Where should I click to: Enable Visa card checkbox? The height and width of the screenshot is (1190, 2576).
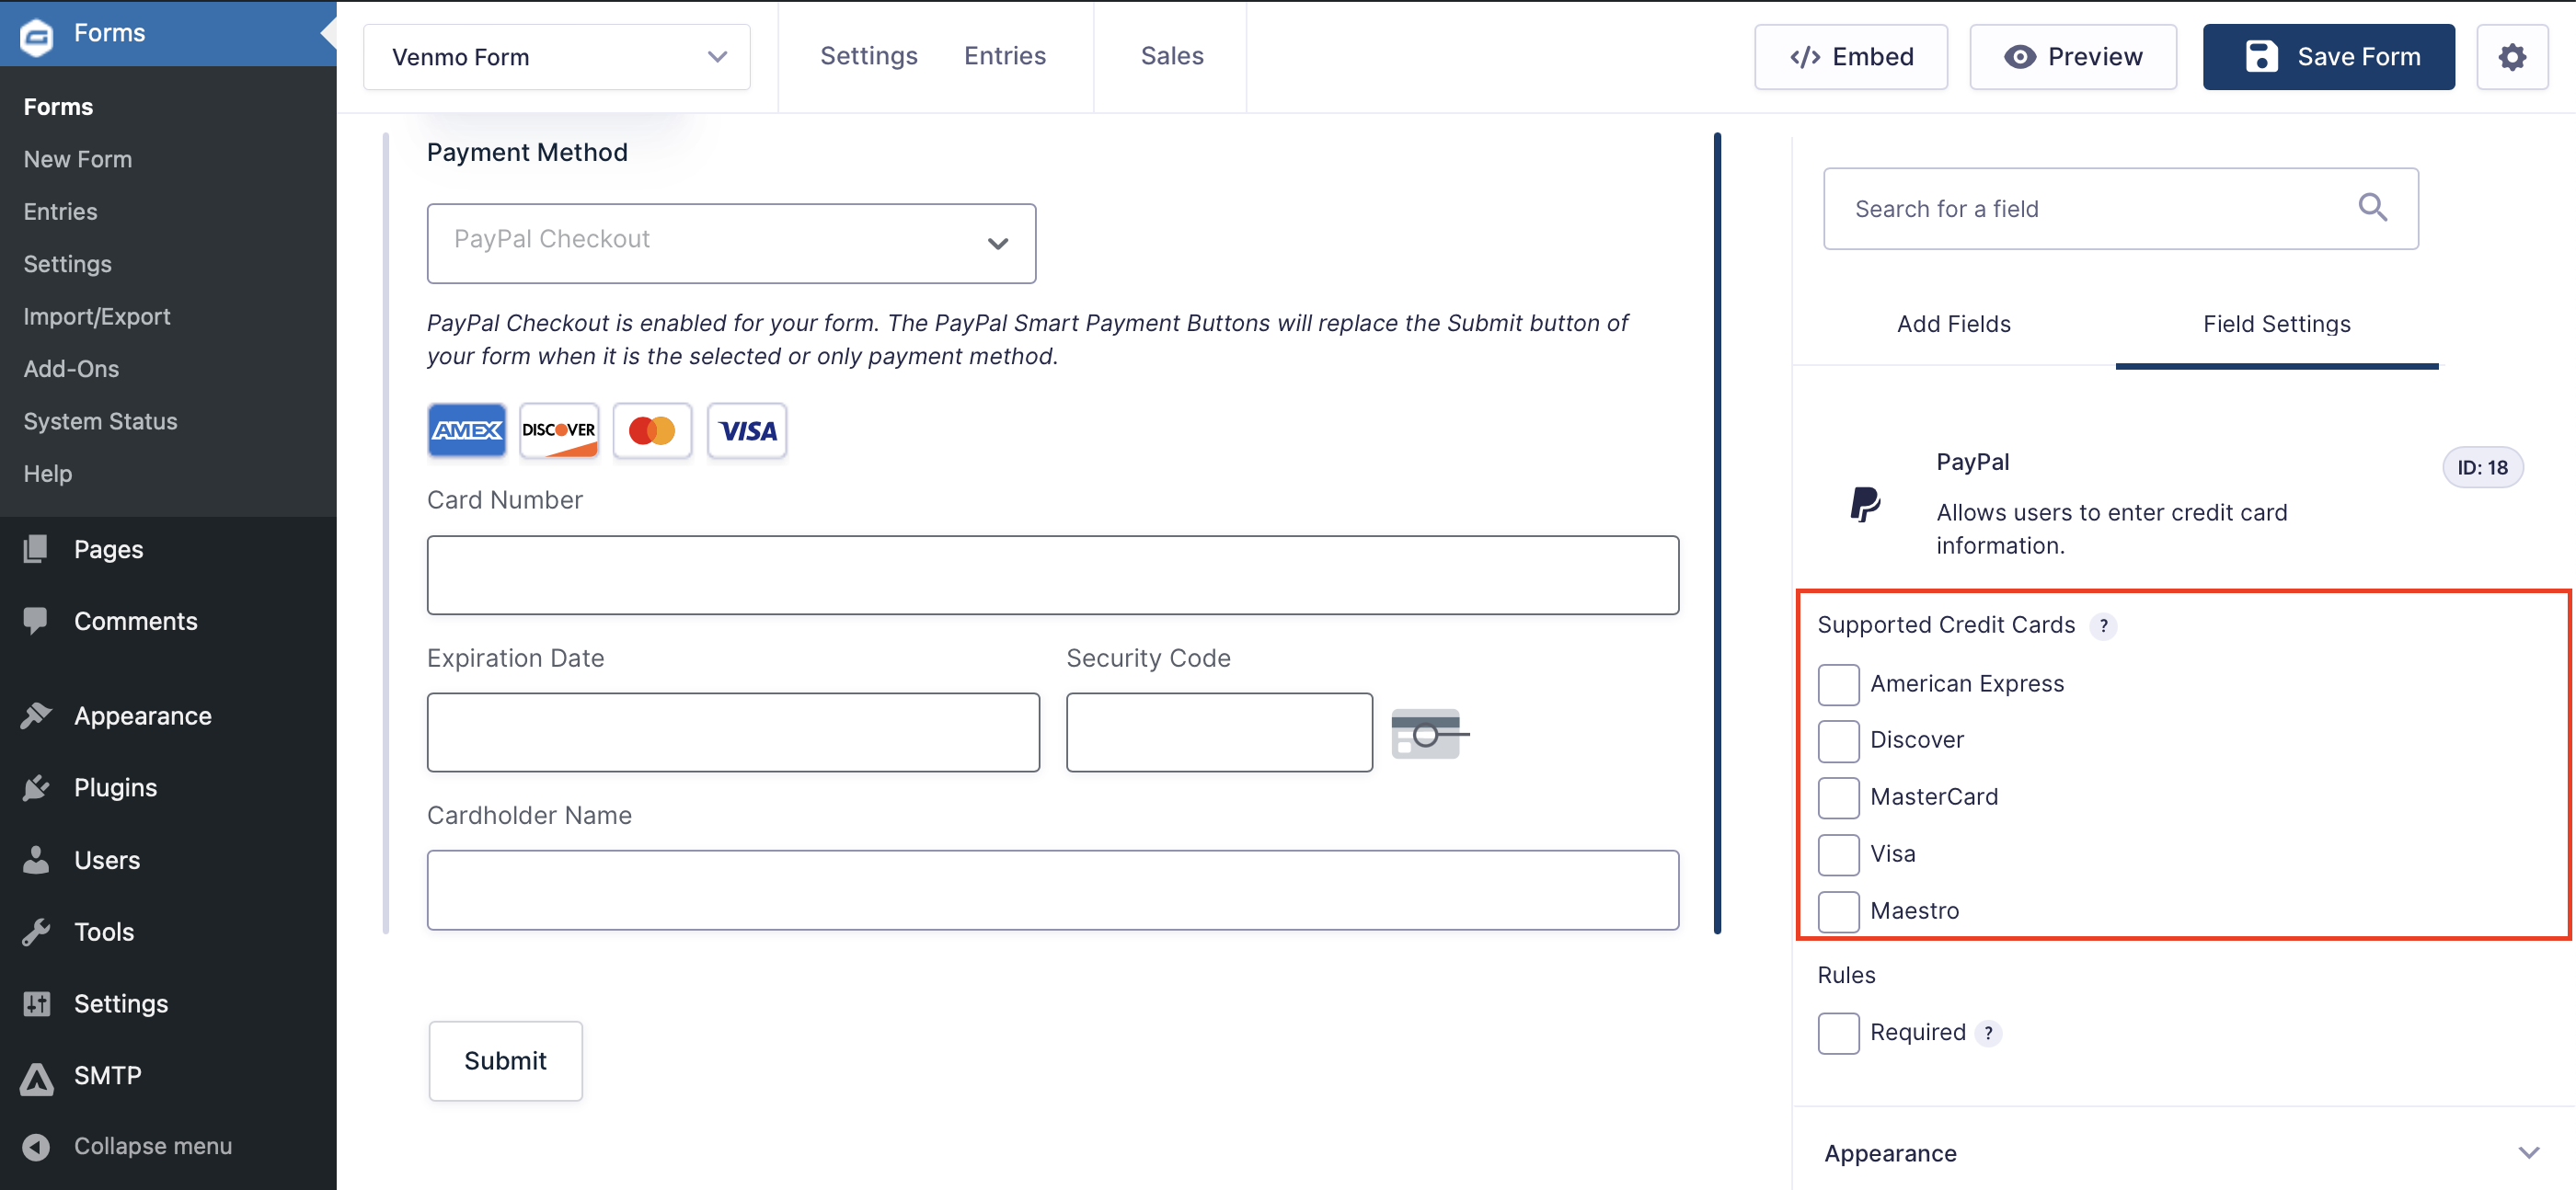pyautogui.click(x=1838, y=855)
